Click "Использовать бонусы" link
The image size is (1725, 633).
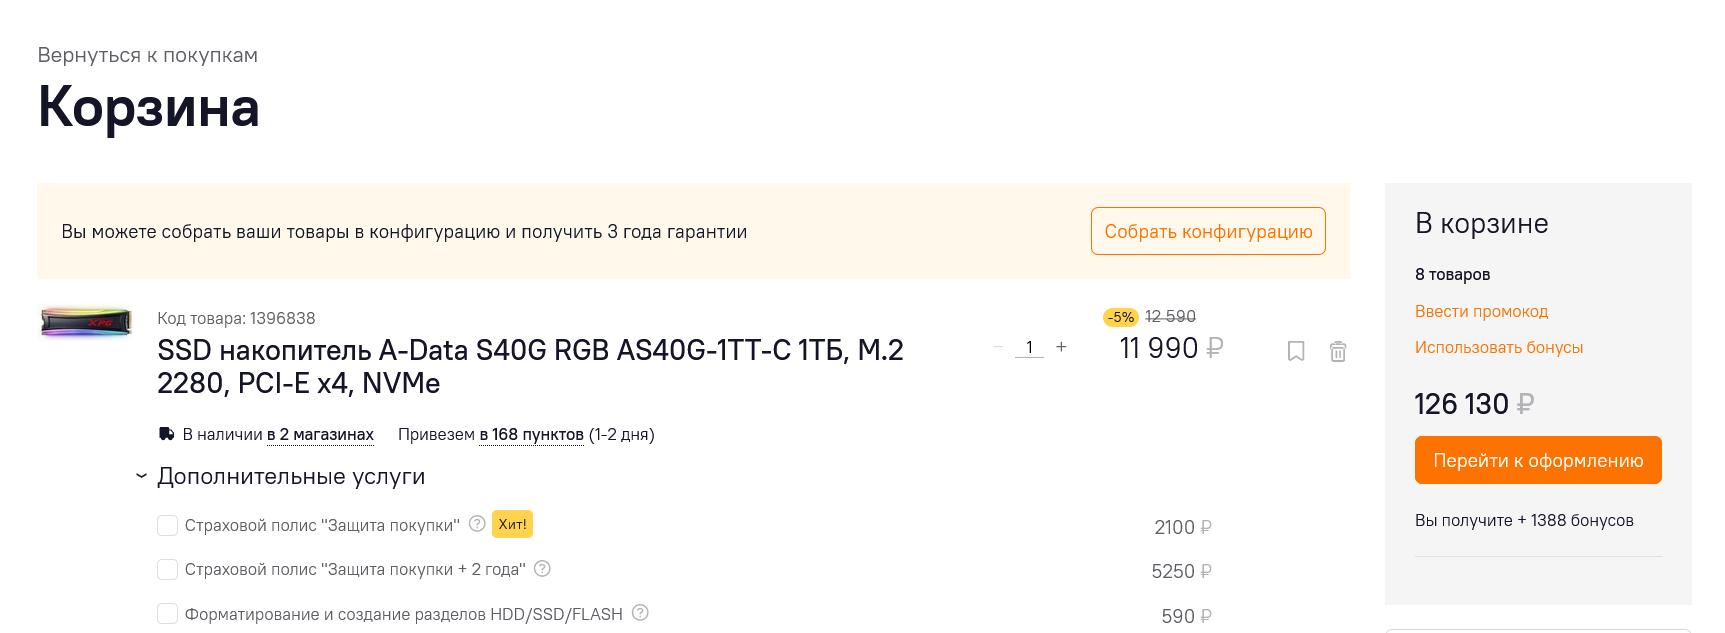click(x=1498, y=347)
